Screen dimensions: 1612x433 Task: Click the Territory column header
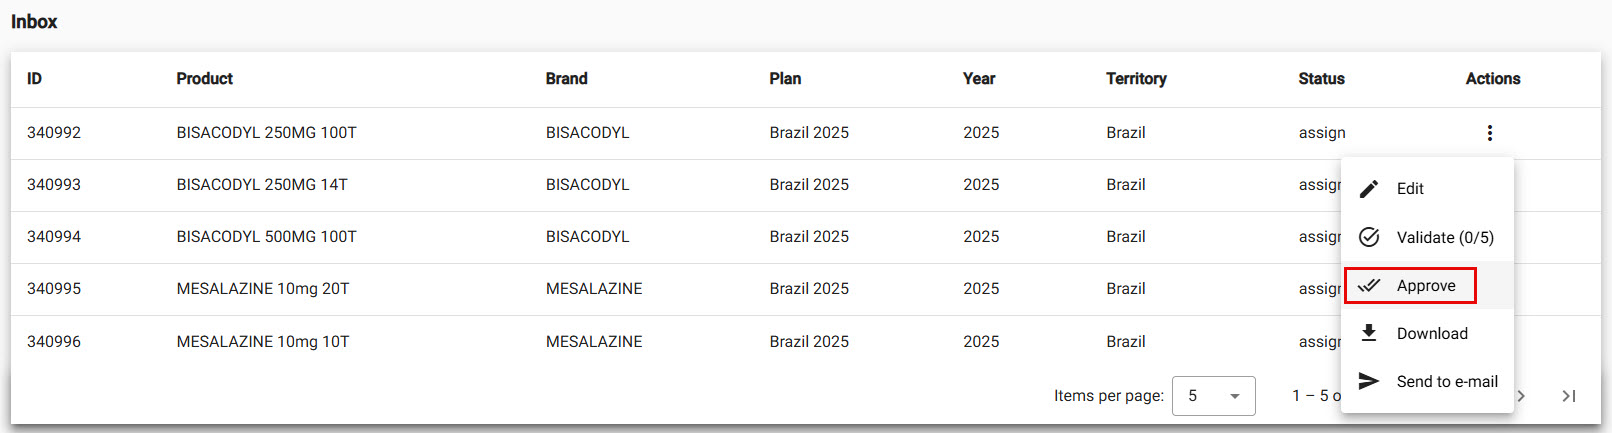pyautogui.click(x=1136, y=79)
